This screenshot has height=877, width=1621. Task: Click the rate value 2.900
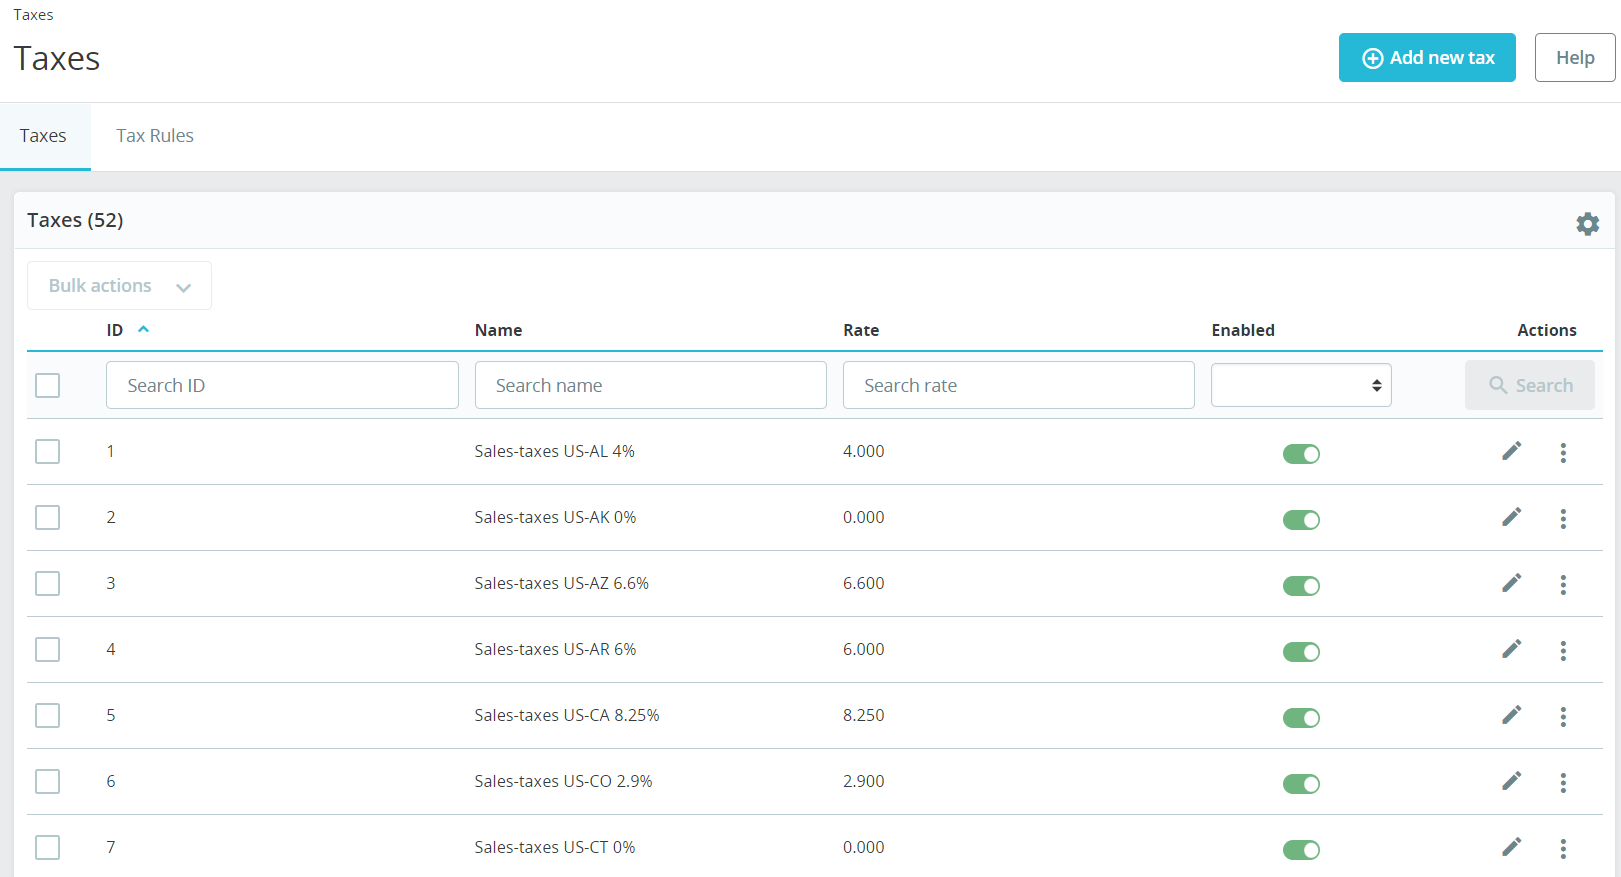point(864,781)
